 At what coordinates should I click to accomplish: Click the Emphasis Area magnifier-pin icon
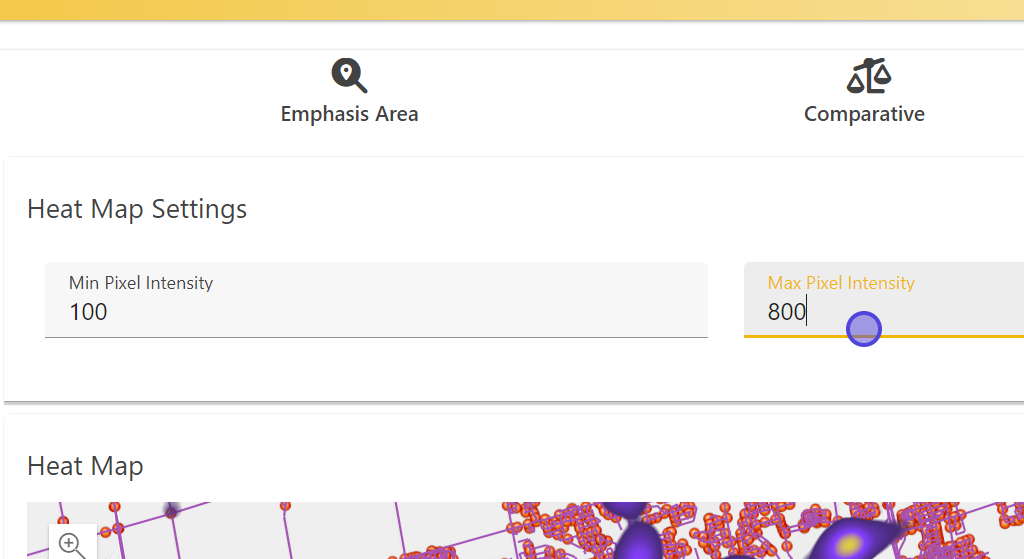coord(349,76)
